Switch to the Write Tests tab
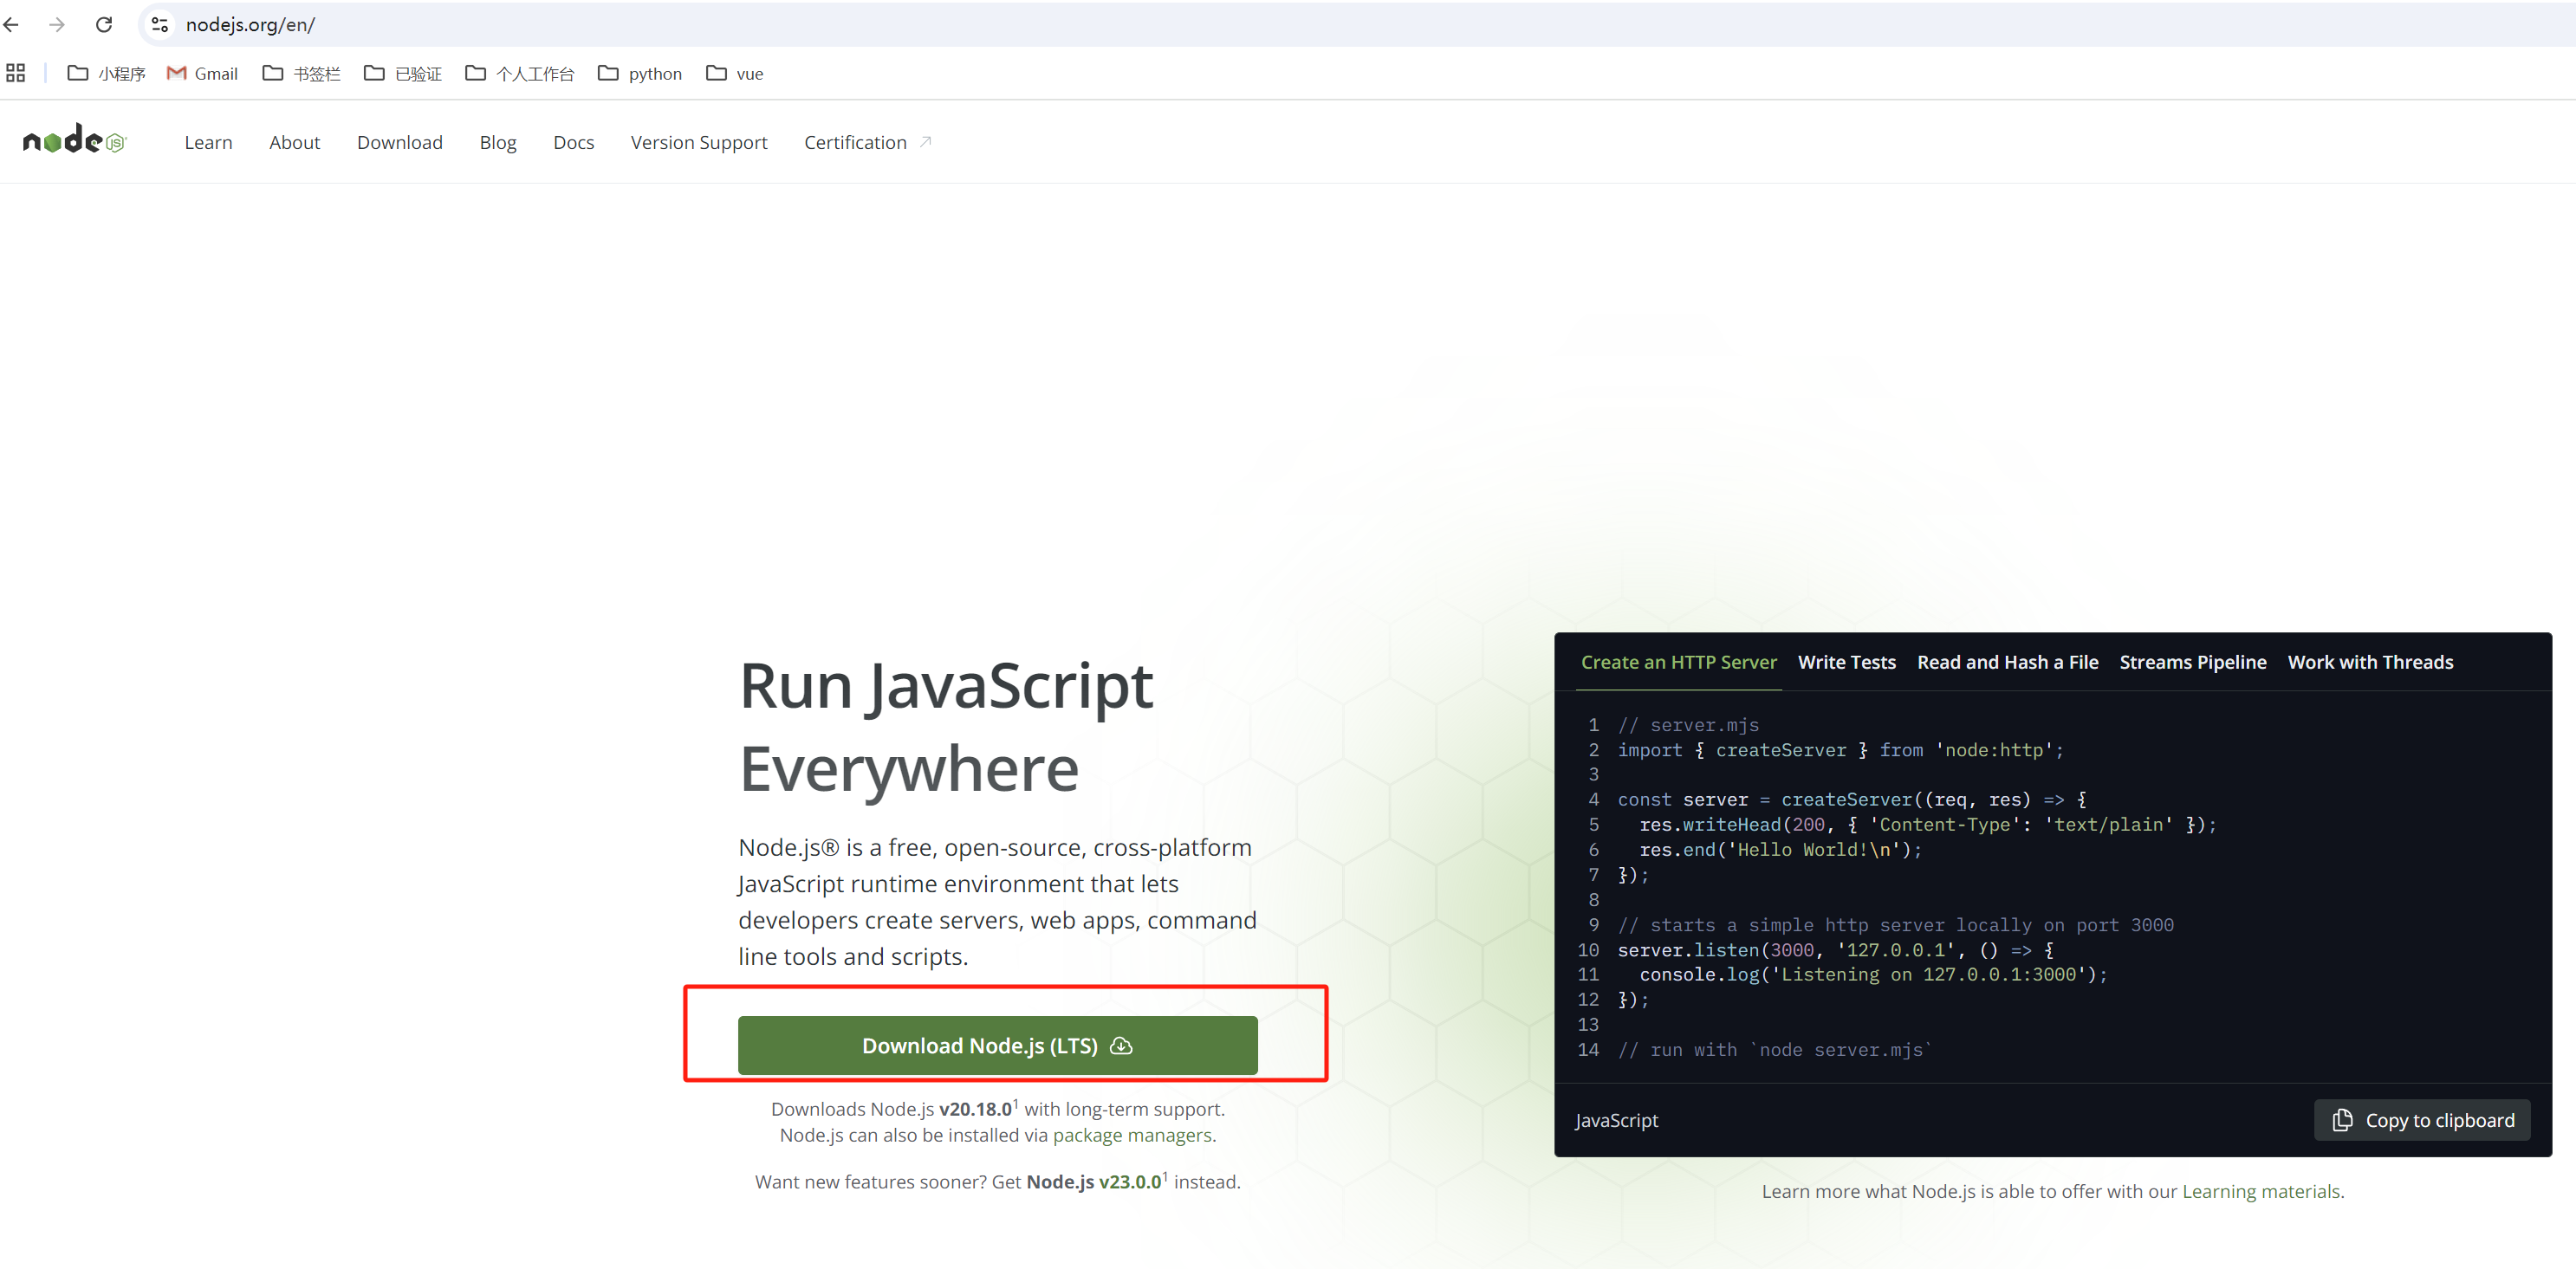The height and width of the screenshot is (1269, 2576). [1846, 662]
